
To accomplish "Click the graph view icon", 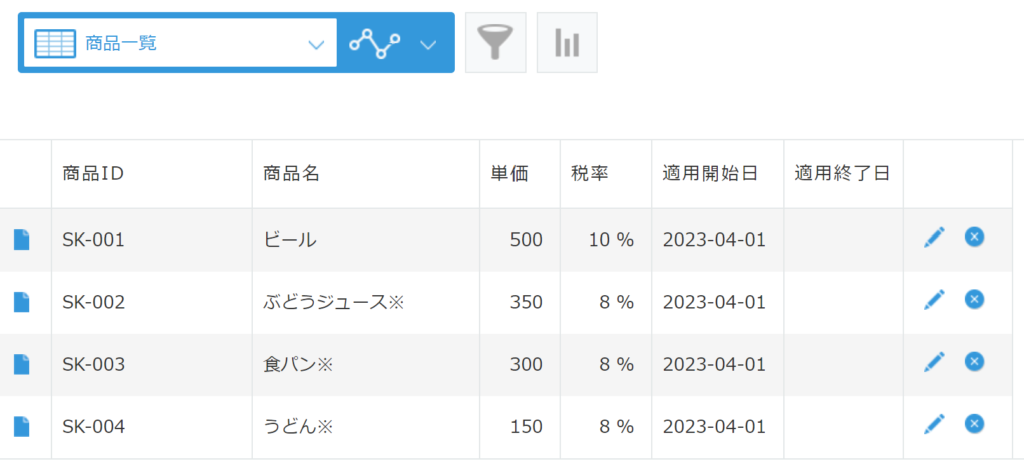I will pos(374,44).
